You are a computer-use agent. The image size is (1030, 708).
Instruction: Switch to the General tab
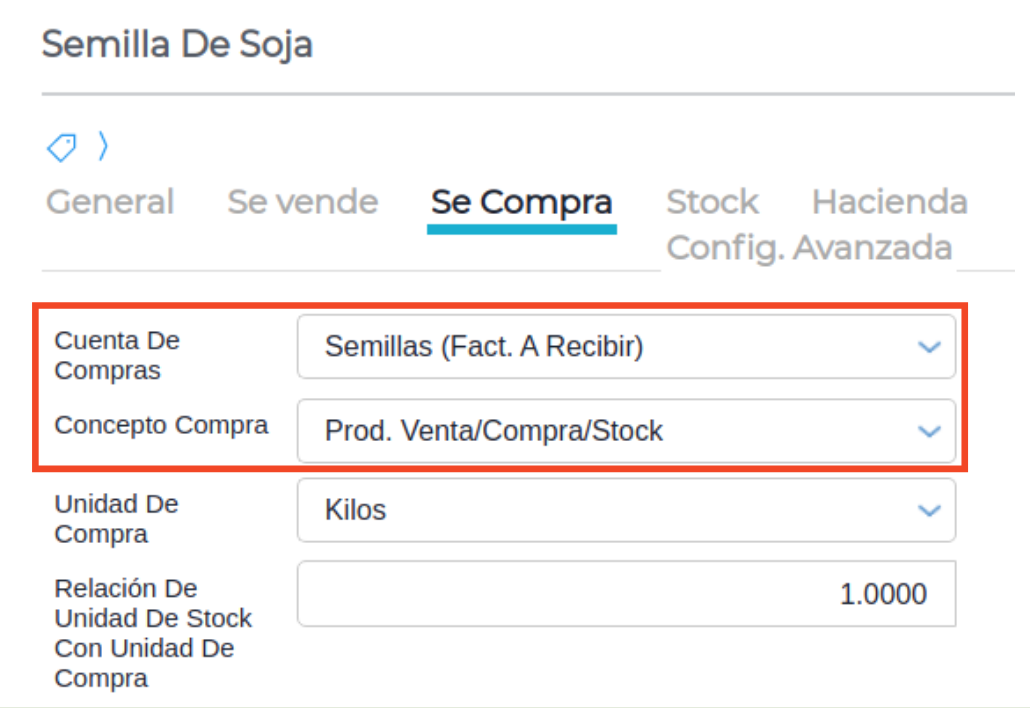110,202
